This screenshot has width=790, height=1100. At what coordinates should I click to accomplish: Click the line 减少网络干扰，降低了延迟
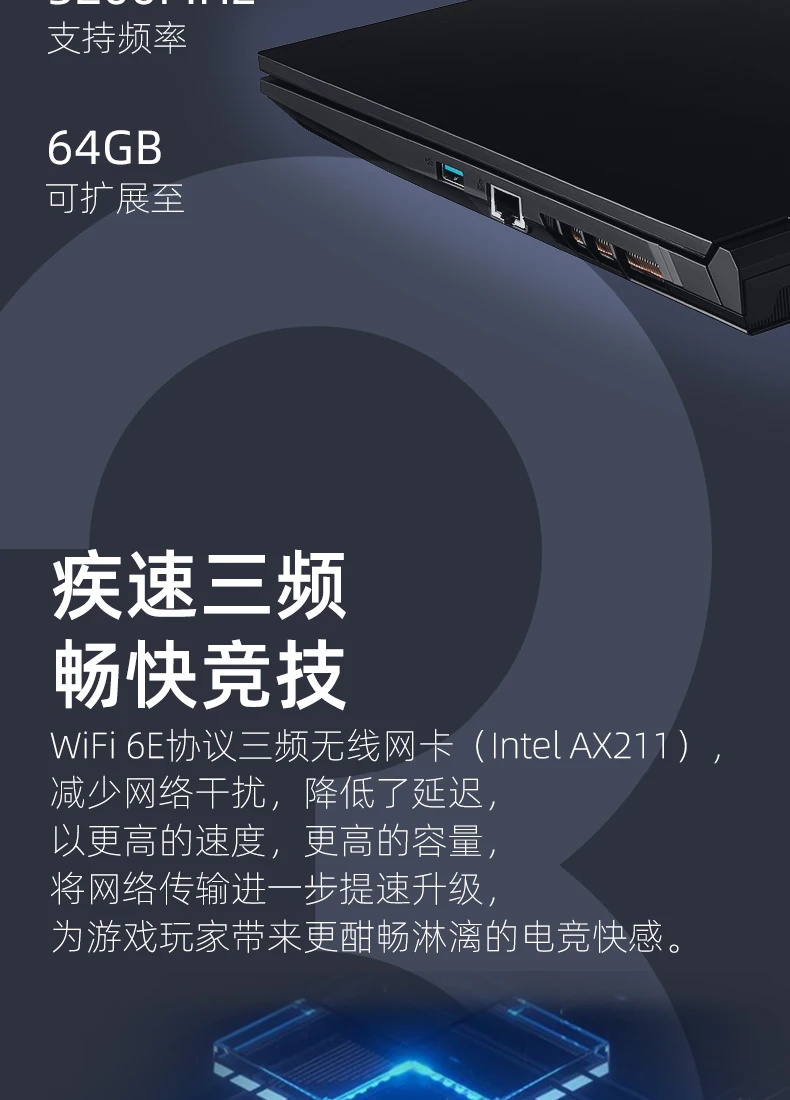point(274,793)
